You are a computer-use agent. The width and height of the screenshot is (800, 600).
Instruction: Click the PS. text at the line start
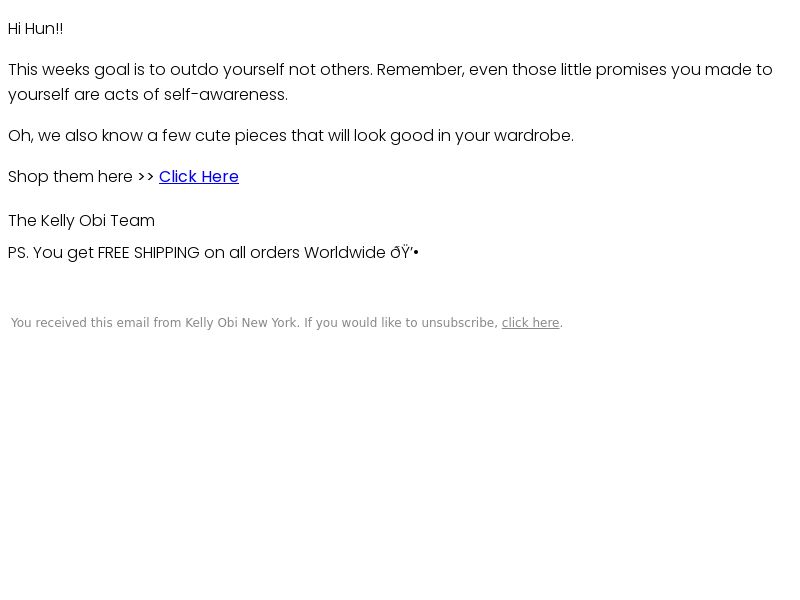(x=18, y=253)
